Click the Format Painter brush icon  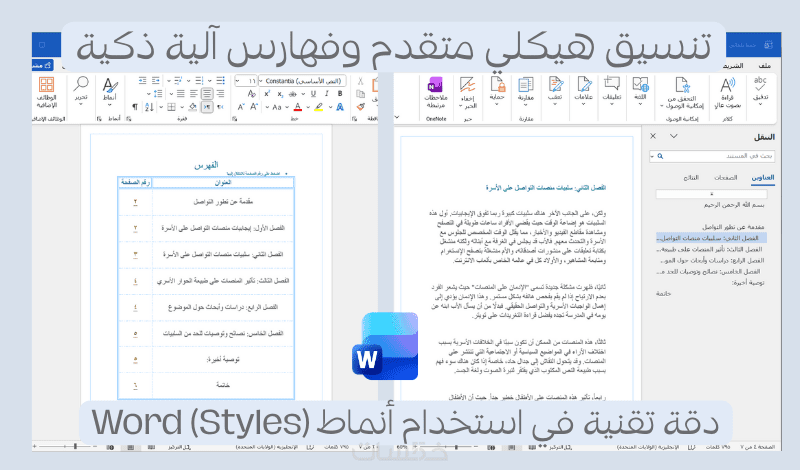tap(361, 107)
